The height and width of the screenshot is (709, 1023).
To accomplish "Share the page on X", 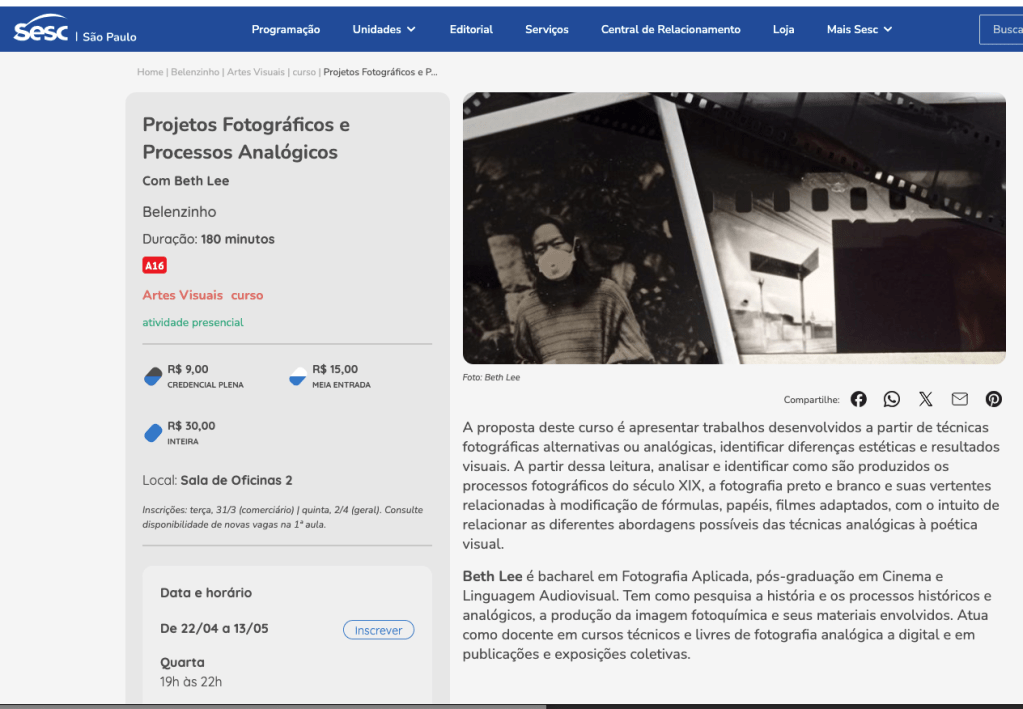I will 926,399.
